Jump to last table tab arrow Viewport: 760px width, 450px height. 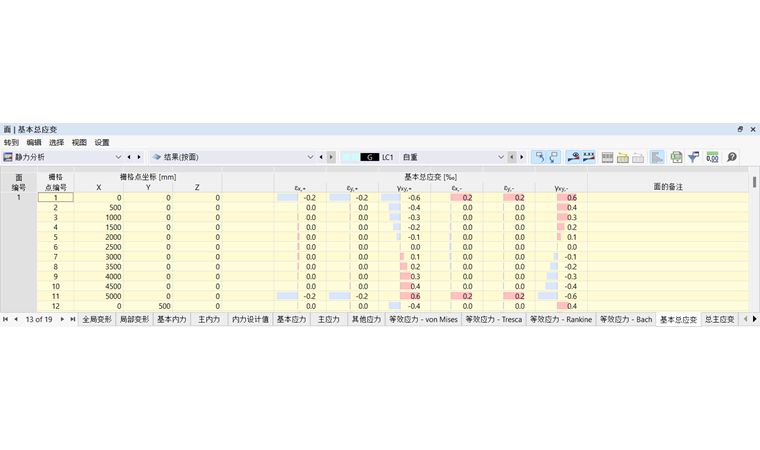pyautogui.click(x=73, y=319)
